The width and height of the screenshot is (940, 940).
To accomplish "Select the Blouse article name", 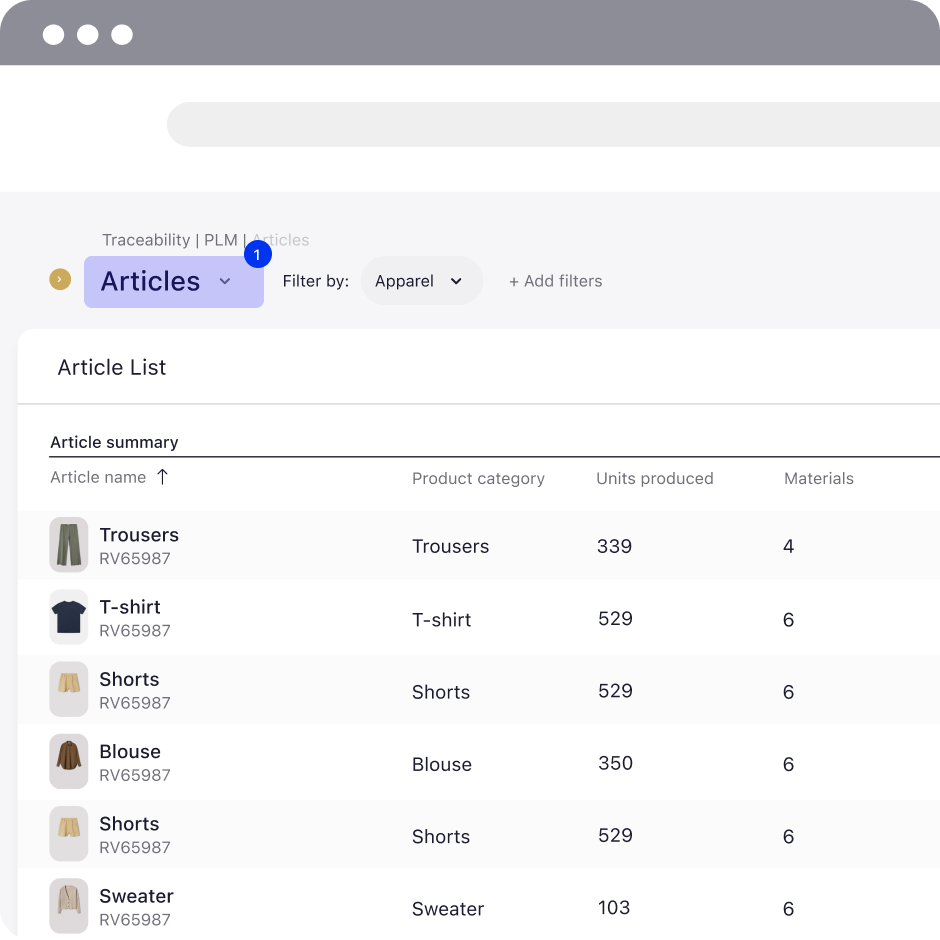I will coord(130,752).
